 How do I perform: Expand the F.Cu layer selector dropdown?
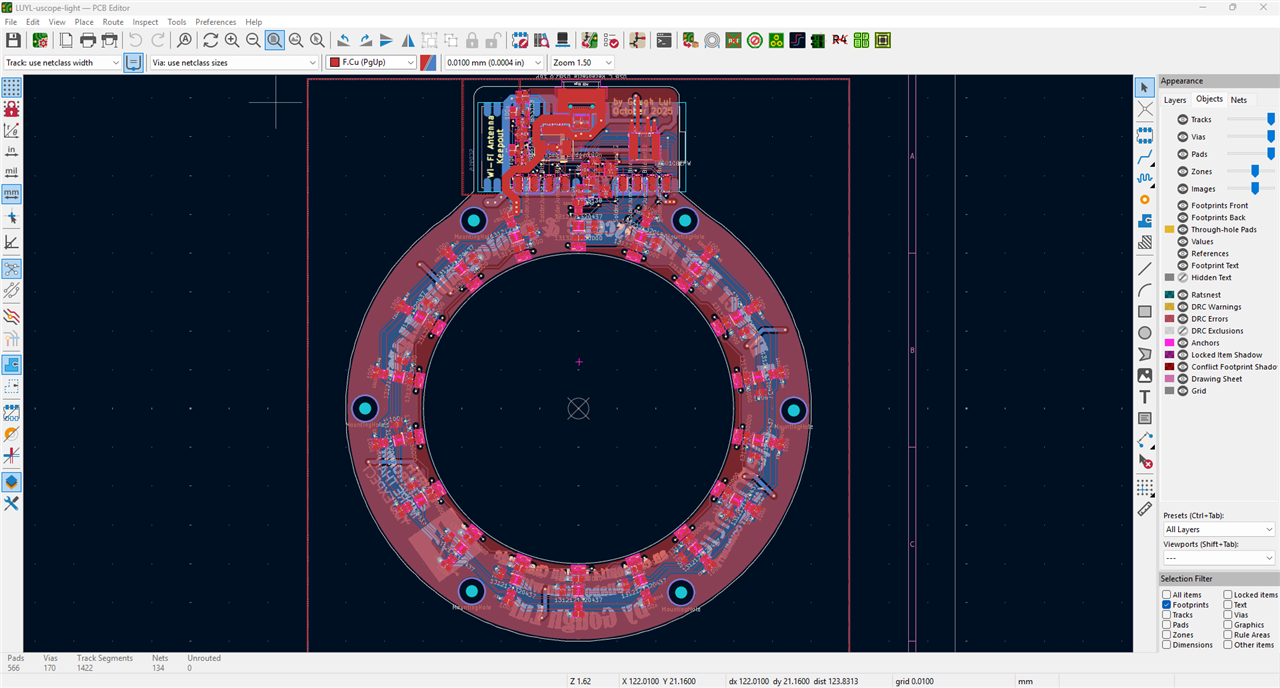(372, 62)
